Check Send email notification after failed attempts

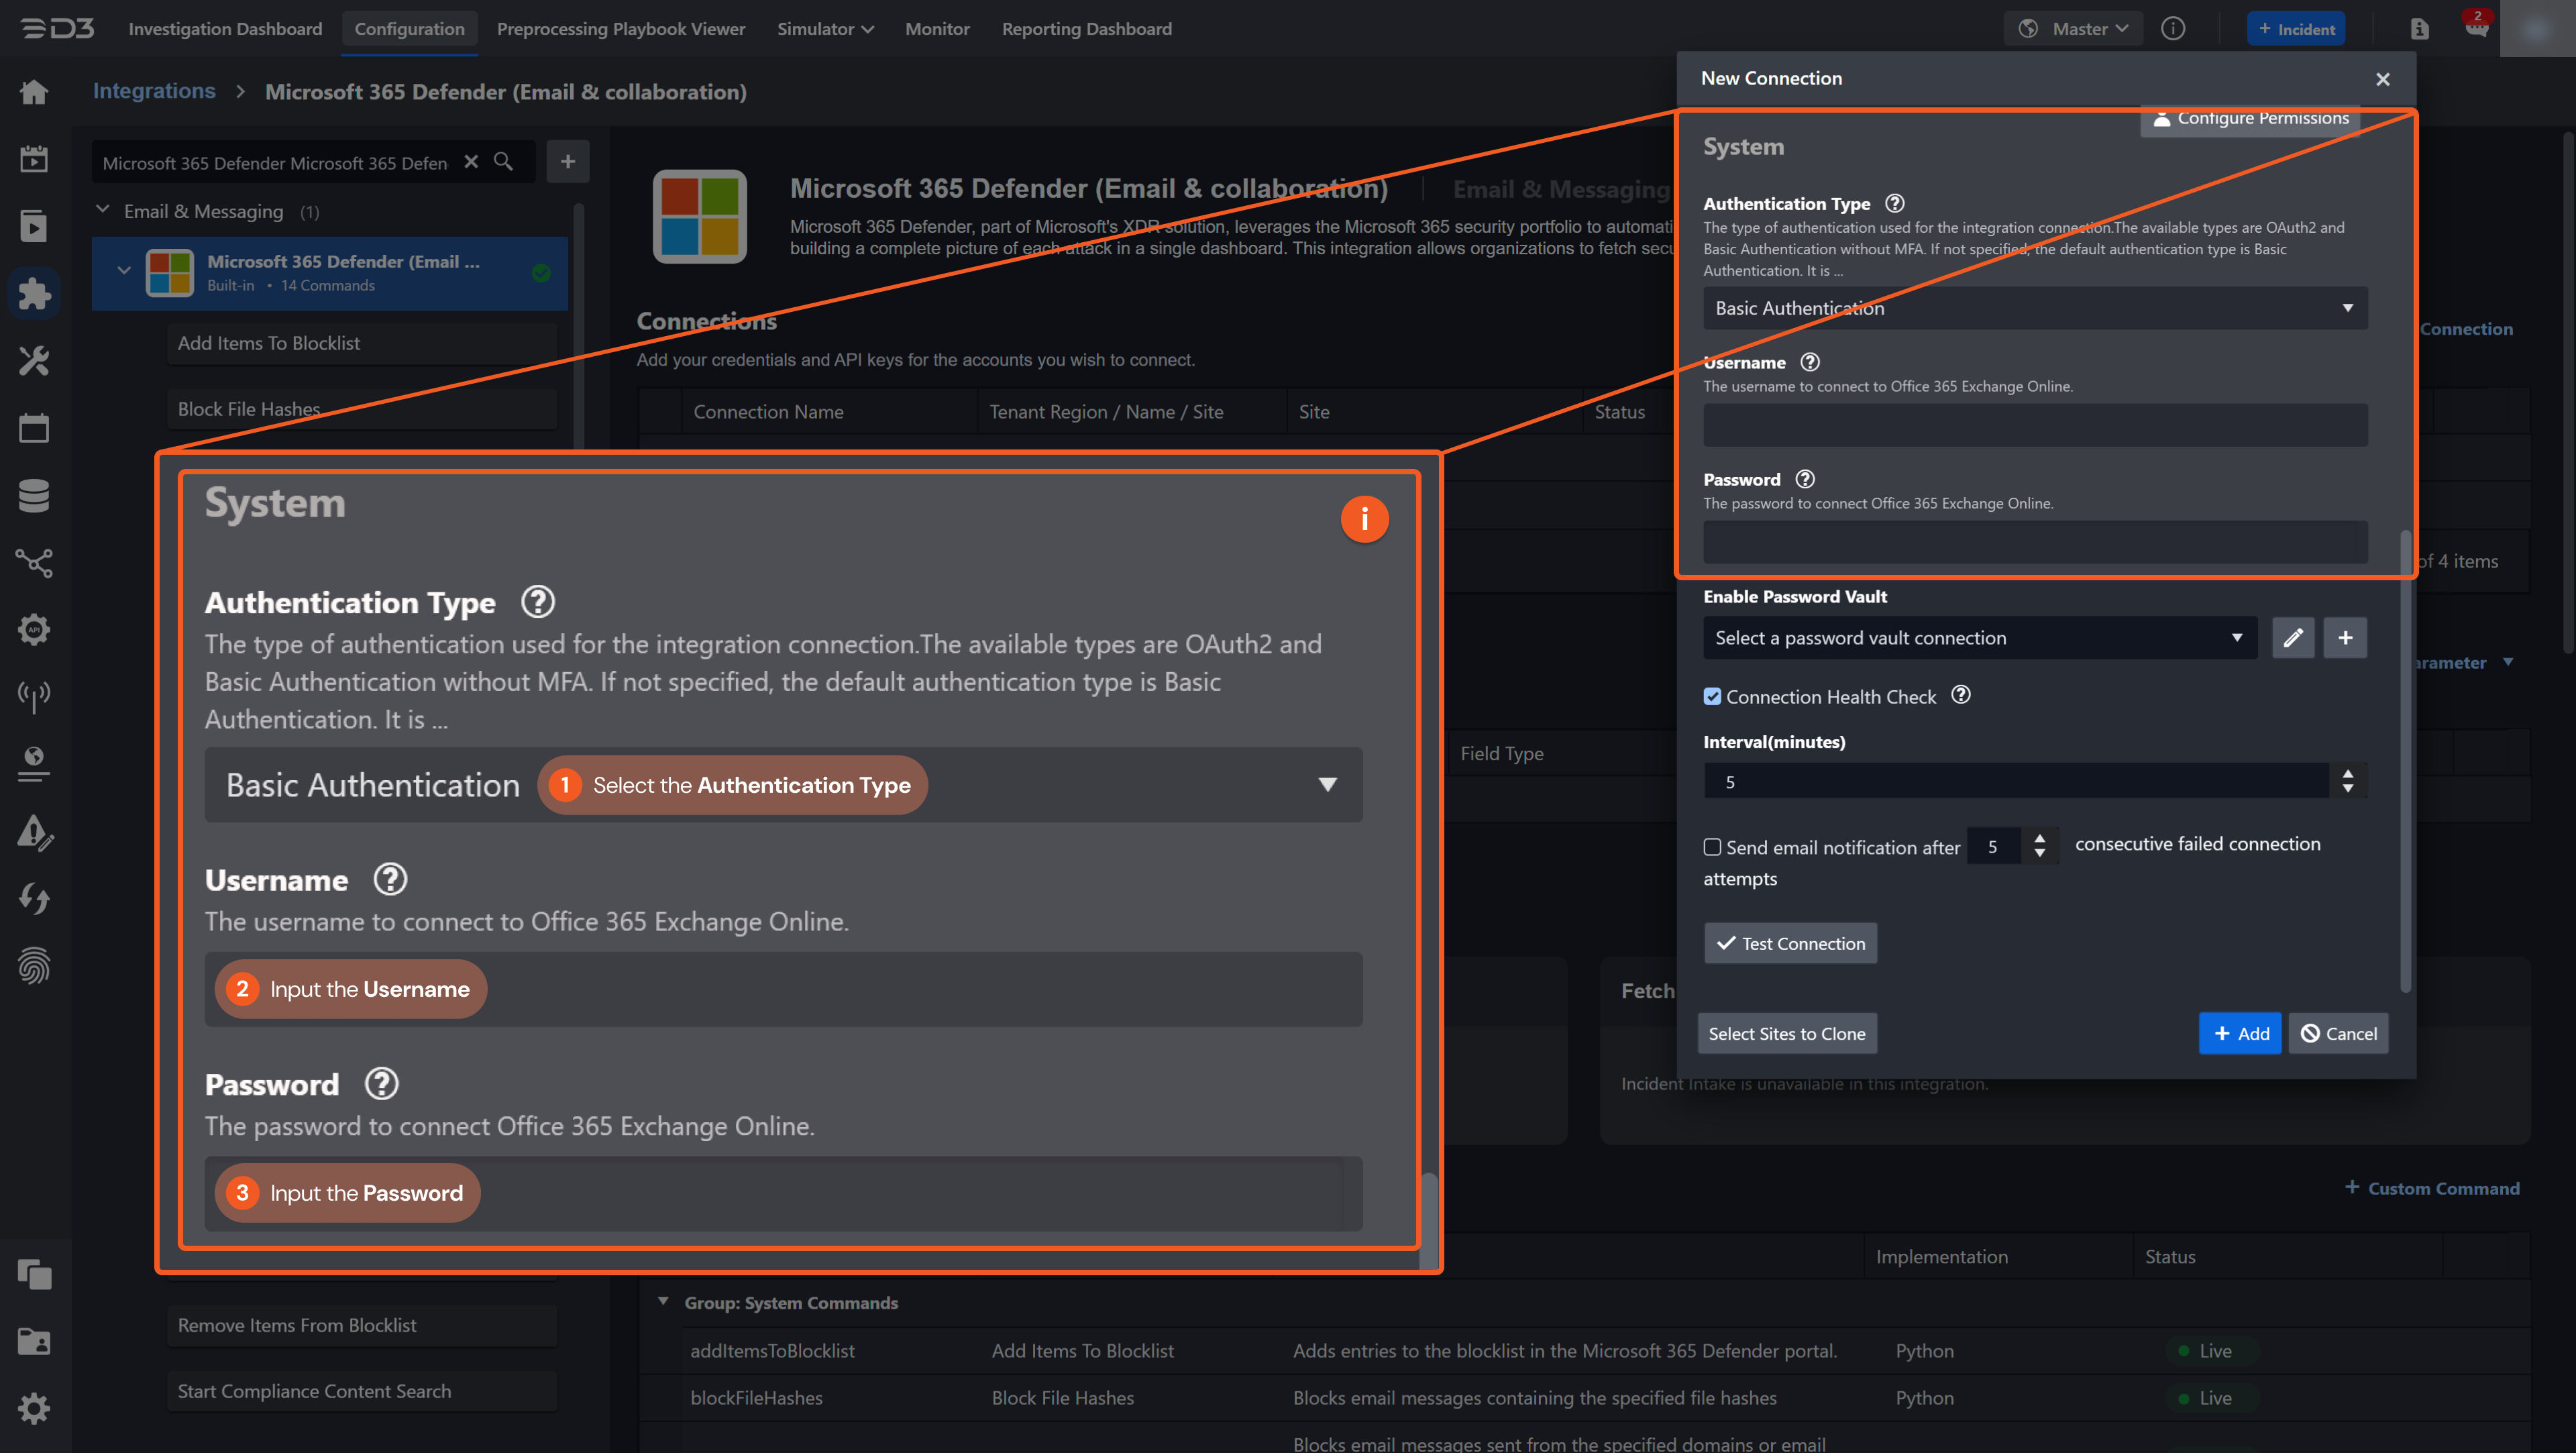point(1712,846)
